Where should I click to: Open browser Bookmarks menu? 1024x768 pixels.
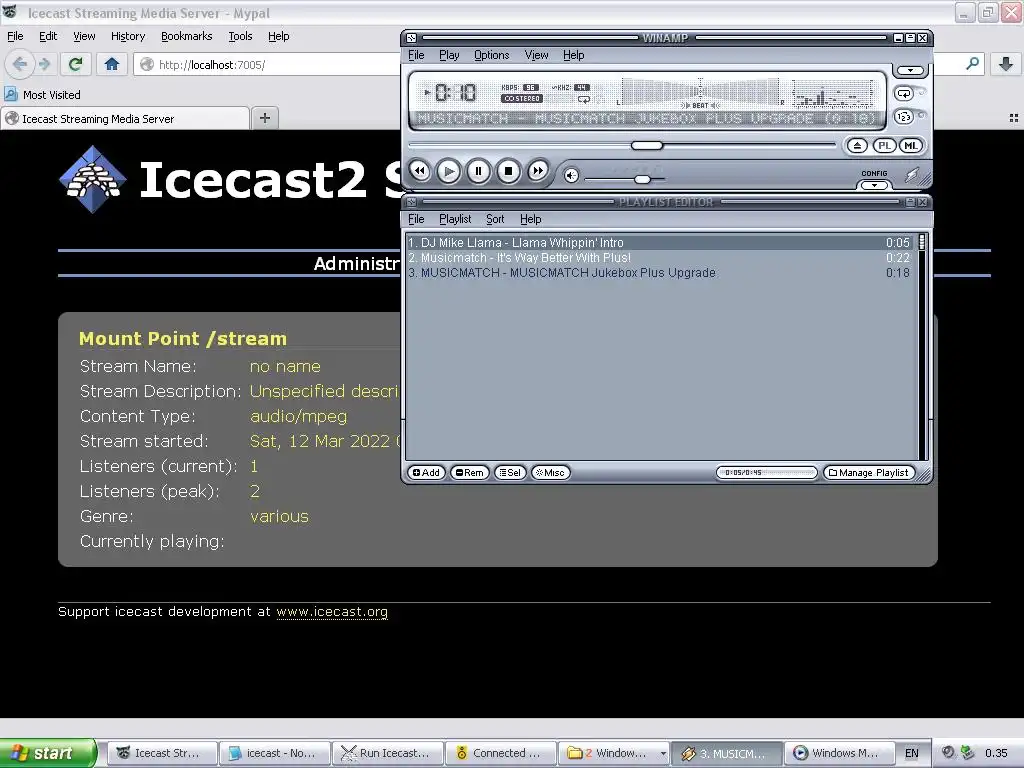pos(187,37)
